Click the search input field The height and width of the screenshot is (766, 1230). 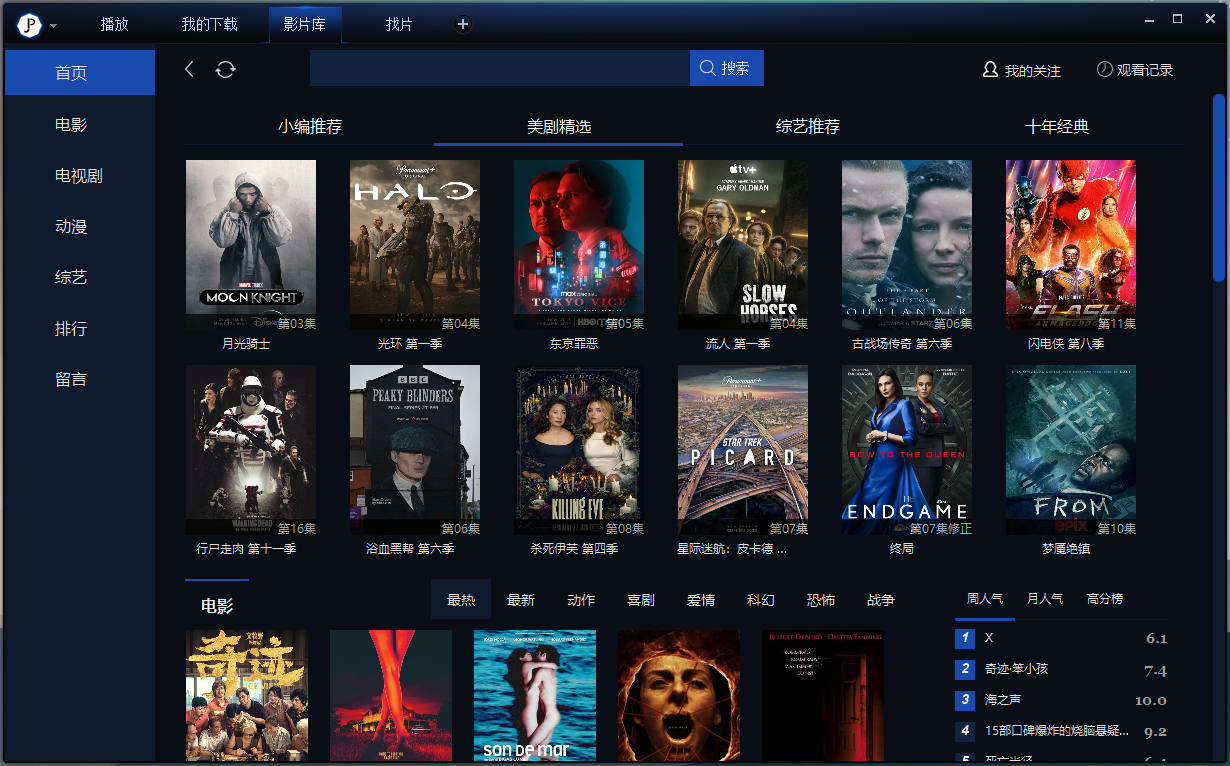coord(500,68)
